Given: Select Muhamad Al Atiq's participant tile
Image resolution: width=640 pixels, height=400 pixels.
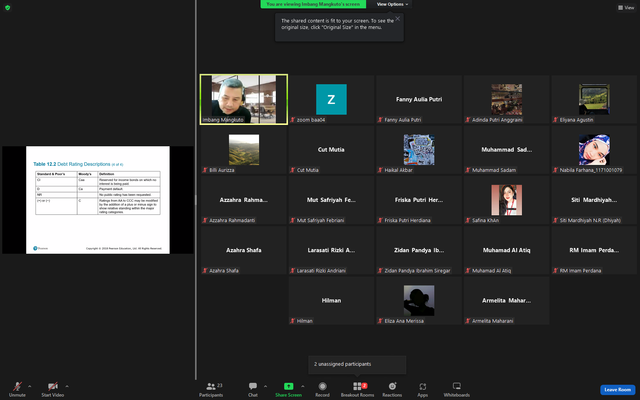Looking at the screenshot, I should coord(507,250).
